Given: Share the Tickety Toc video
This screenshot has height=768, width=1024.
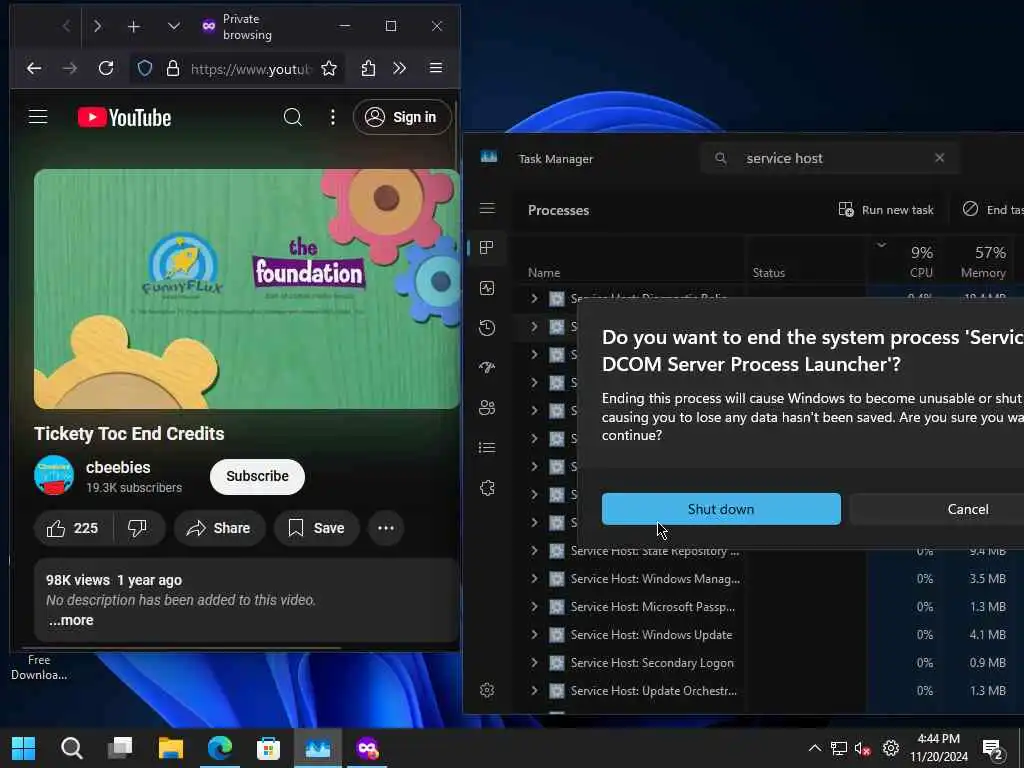Looking at the screenshot, I should coord(219,528).
